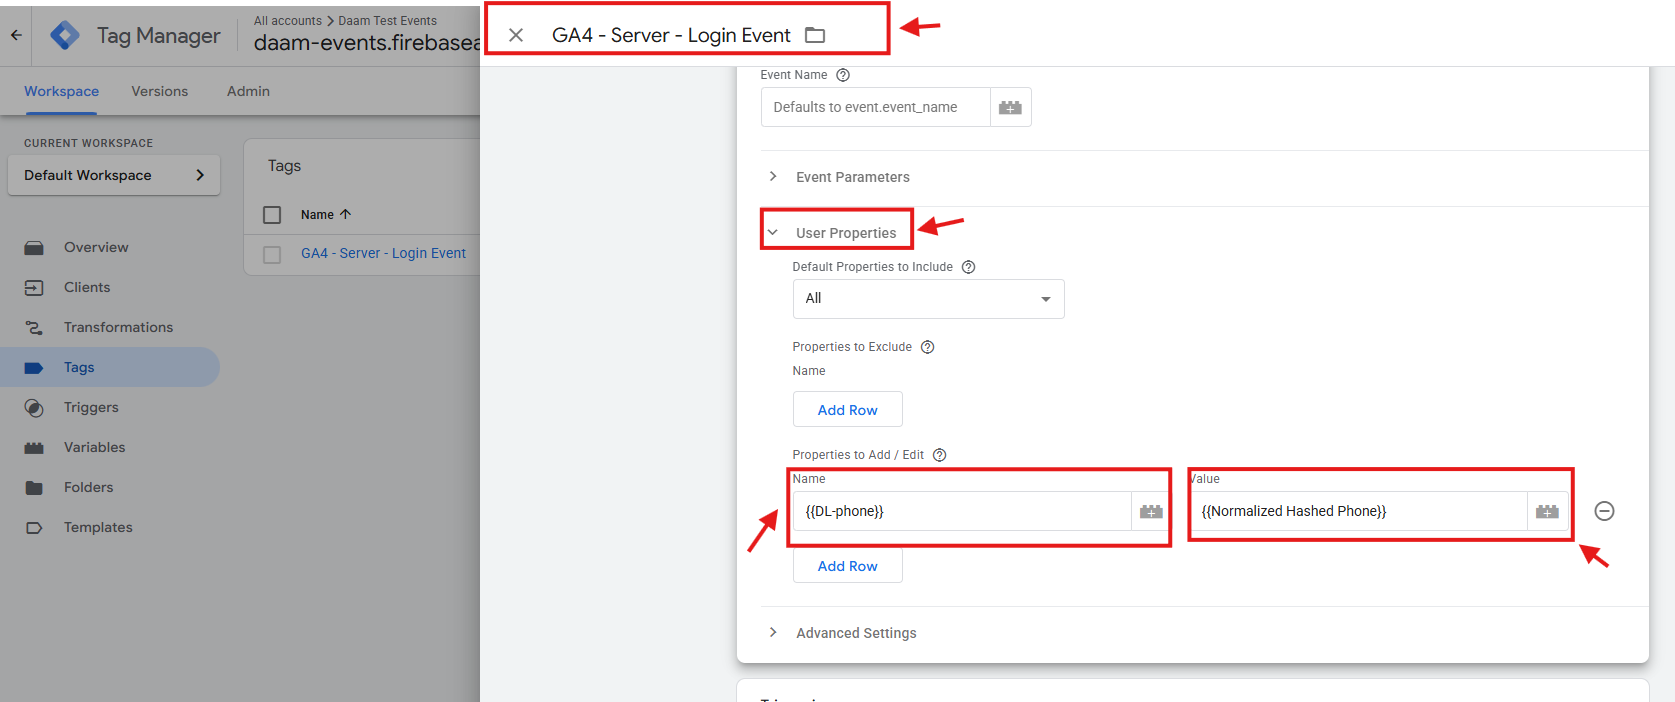Sort tags using the Name arrow icon
Viewport: 1675px width, 702px height.
coord(346,214)
